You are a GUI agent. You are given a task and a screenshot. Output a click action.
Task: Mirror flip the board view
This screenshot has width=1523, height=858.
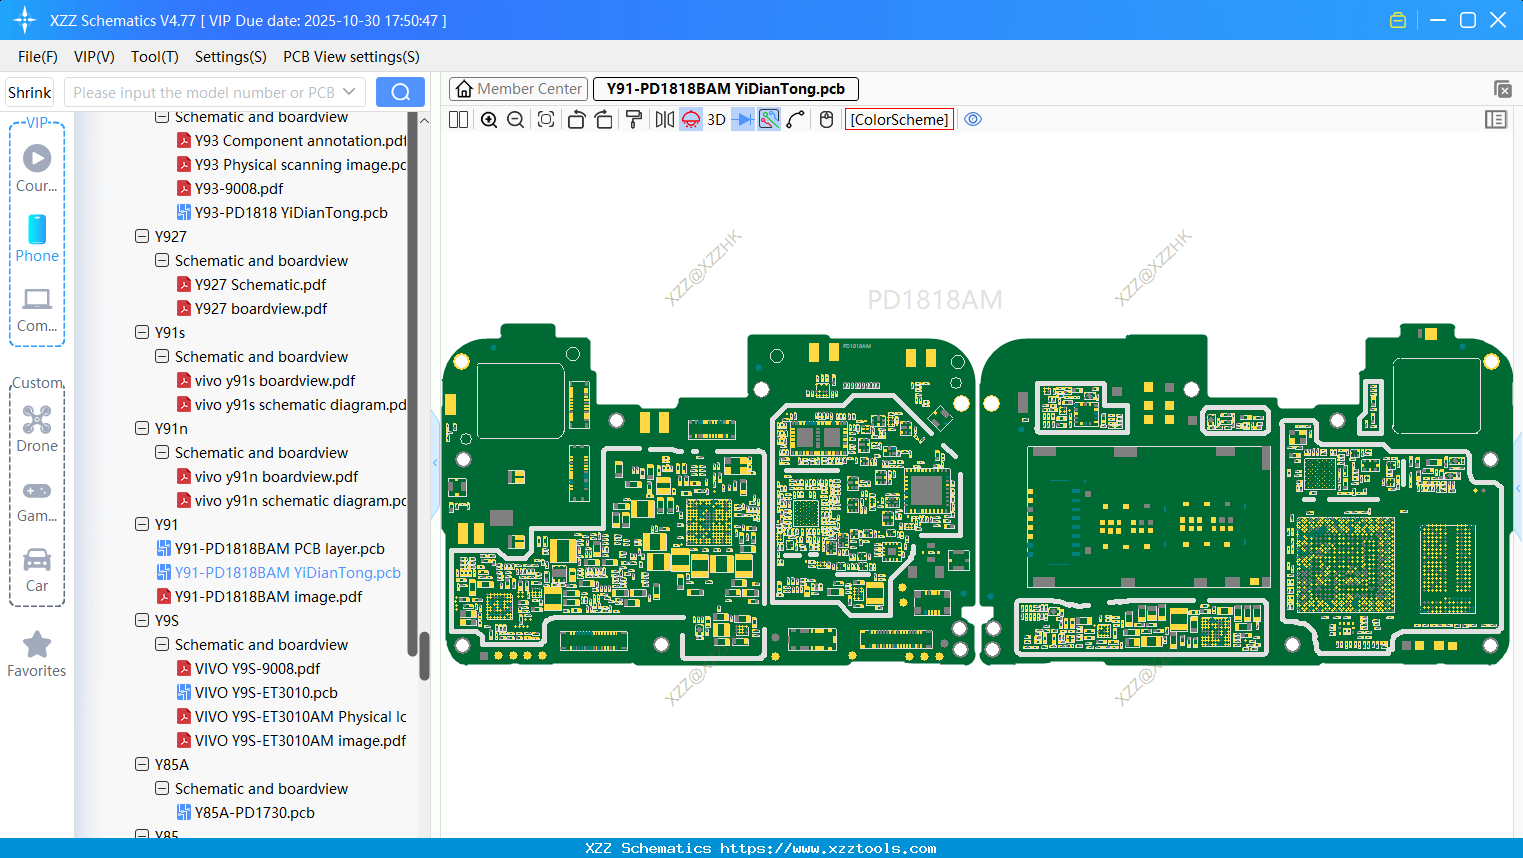pyautogui.click(x=664, y=119)
